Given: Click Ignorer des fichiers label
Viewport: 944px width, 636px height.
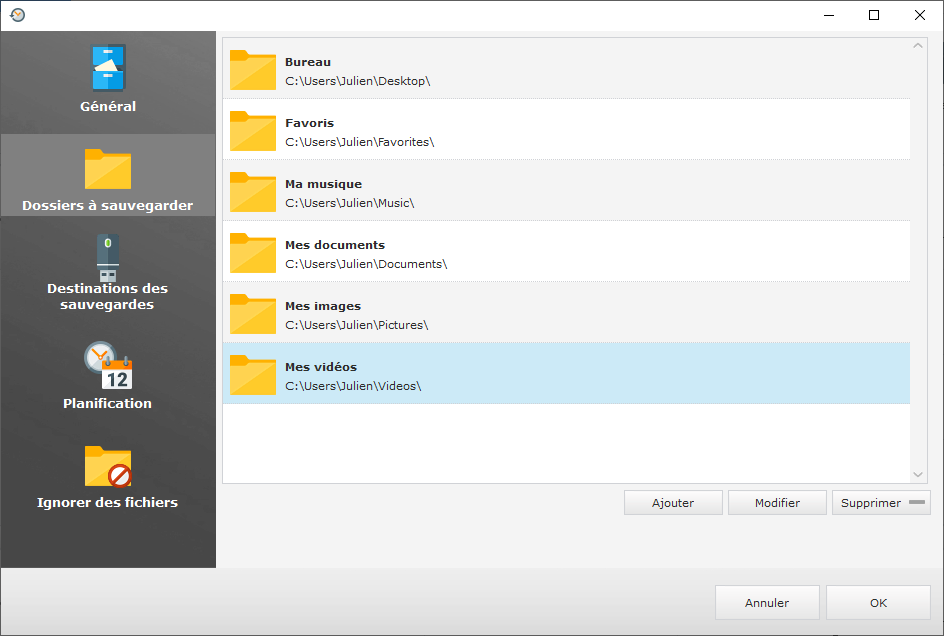Looking at the screenshot, I should tap(108, 502).
